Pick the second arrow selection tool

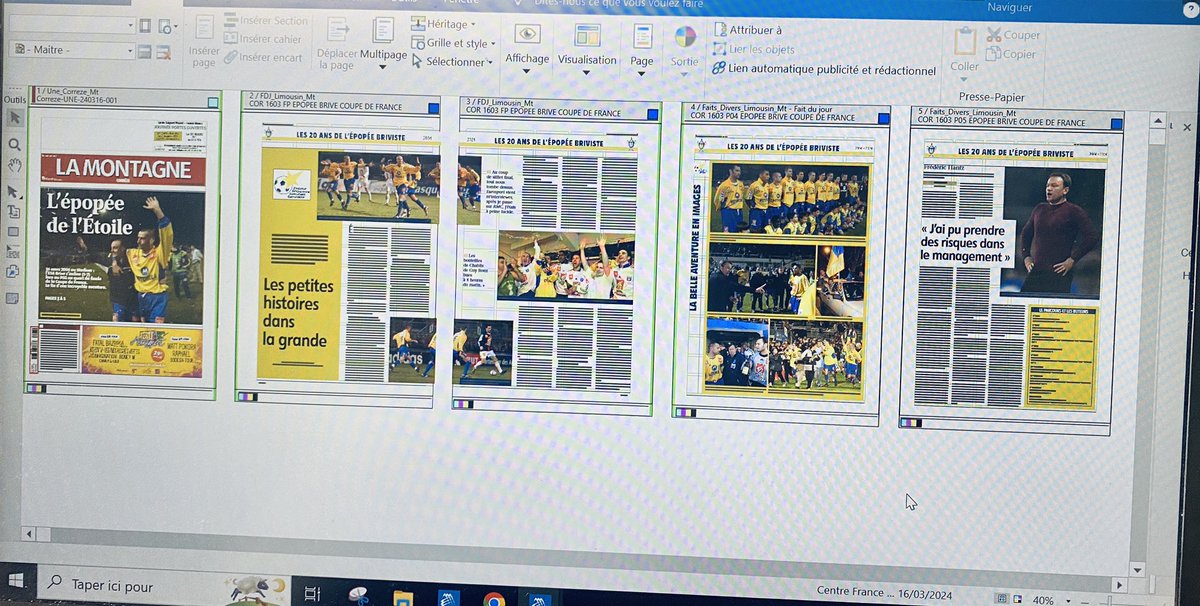click(x=14, y=191)
